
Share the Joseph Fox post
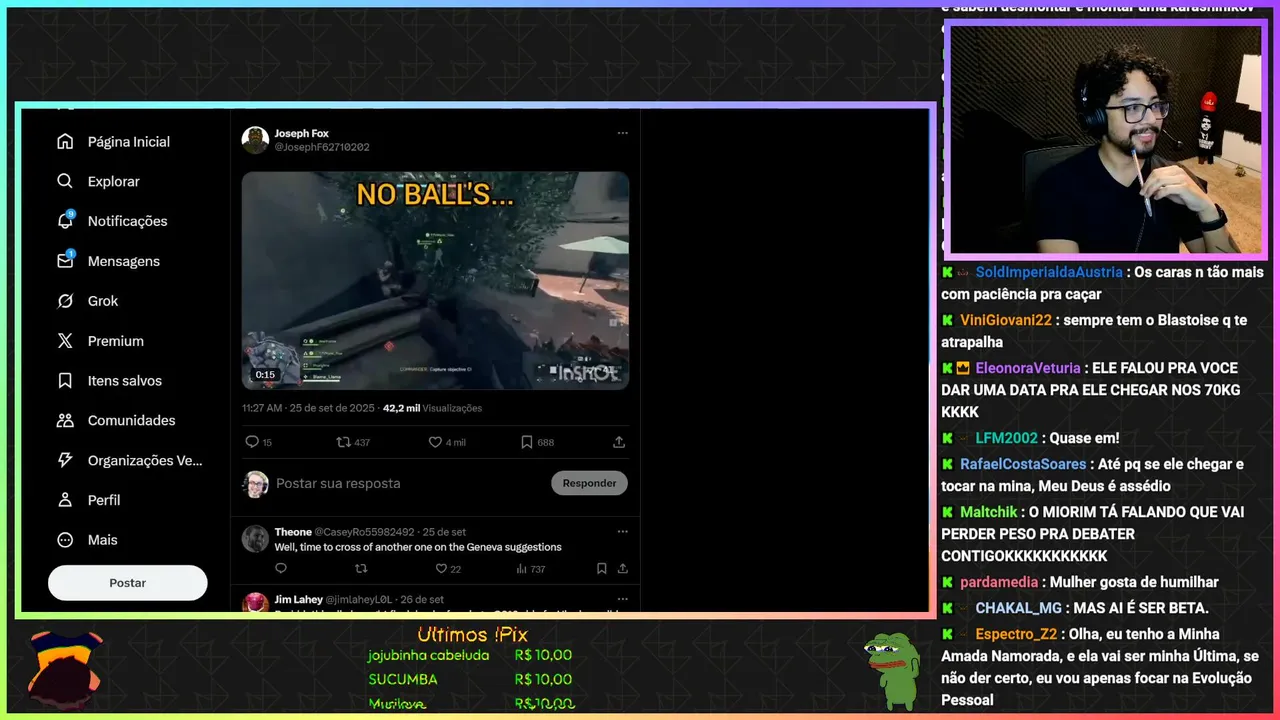619,442
